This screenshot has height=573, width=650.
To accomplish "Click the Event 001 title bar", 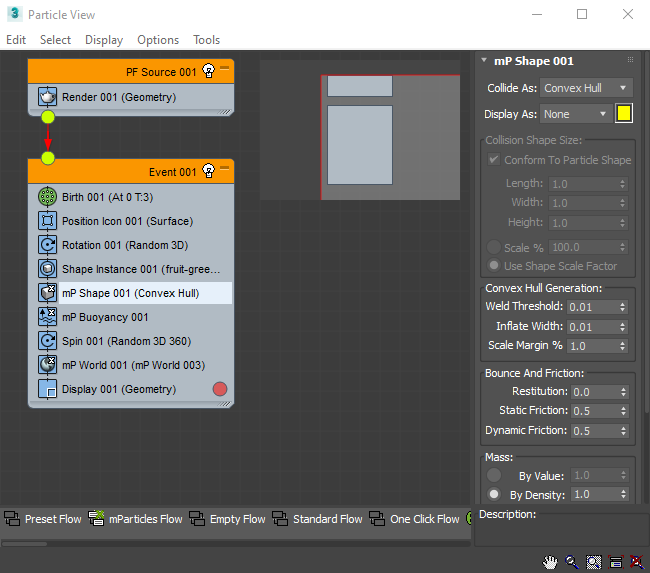I will 131,171.
